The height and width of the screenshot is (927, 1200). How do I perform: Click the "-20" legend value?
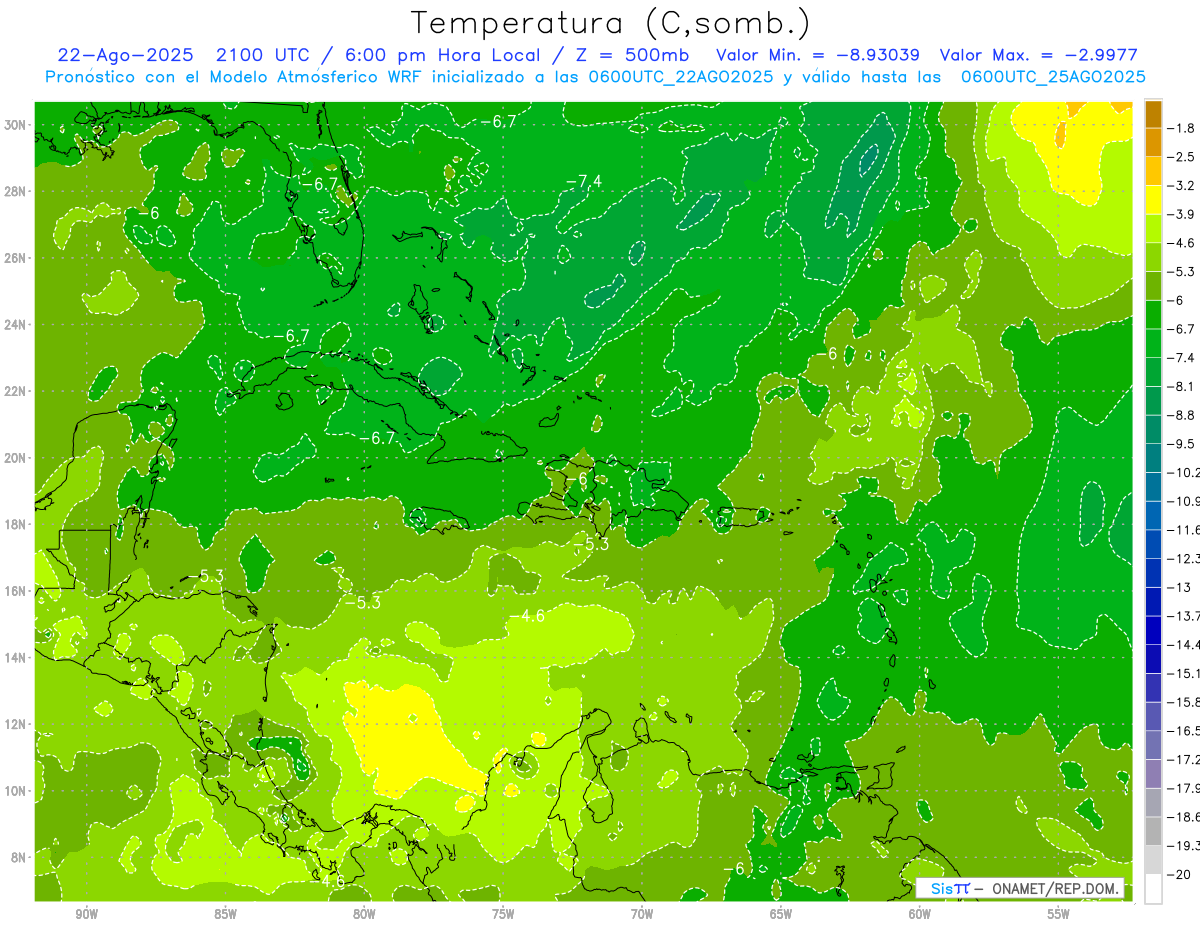click(1180, 874)
